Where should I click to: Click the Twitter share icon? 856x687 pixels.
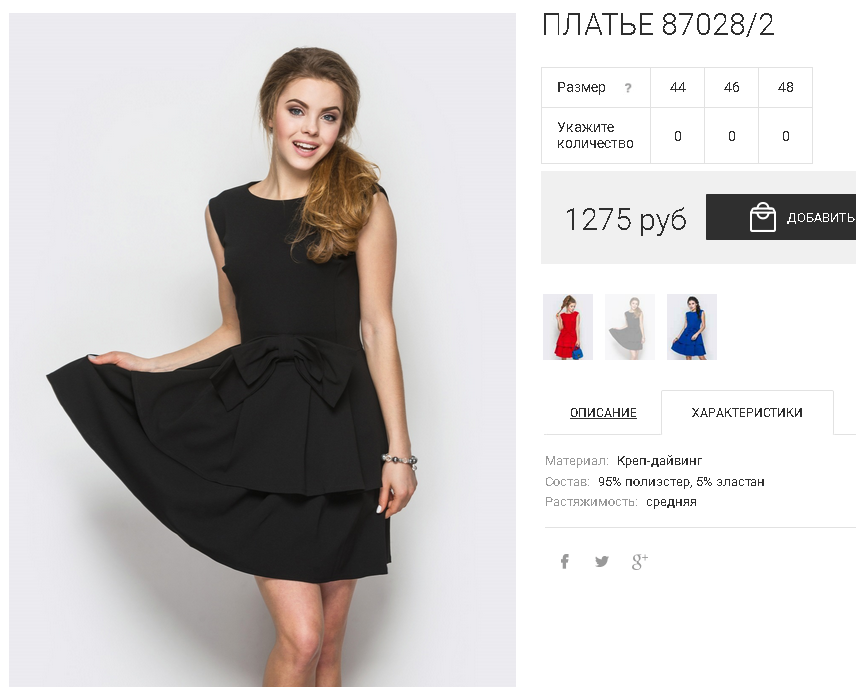[602, 561]
